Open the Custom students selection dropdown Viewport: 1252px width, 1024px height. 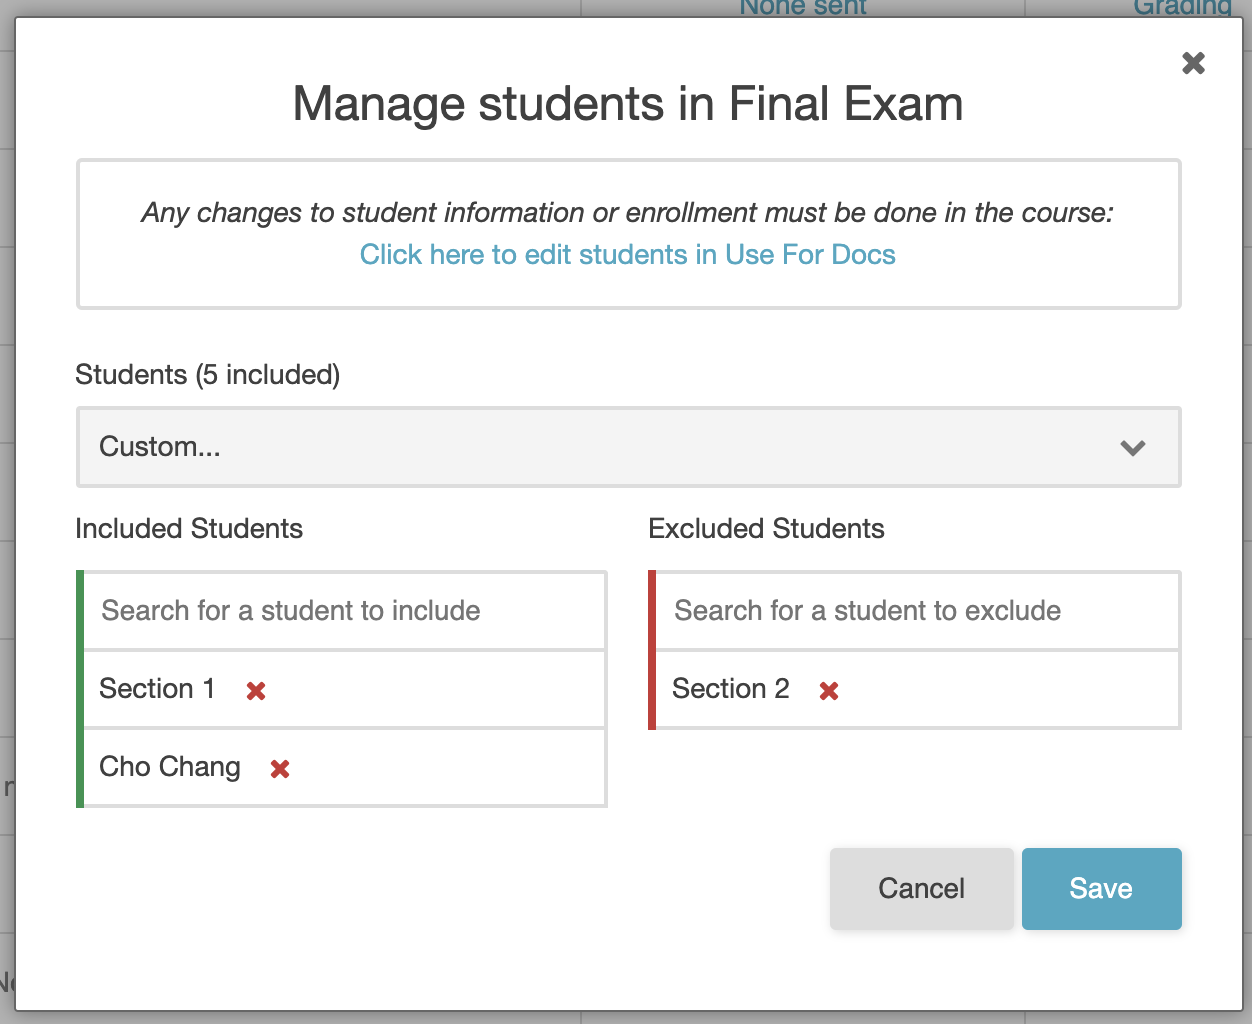tap(628, 447)
